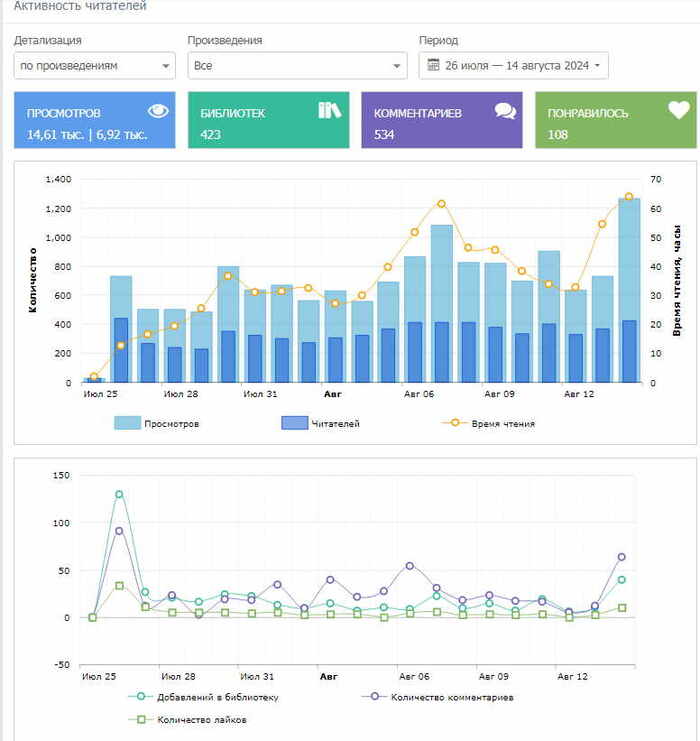Click the calendar icon in the period field
This screenshot has width=700, height=741.
click(434, 66)
